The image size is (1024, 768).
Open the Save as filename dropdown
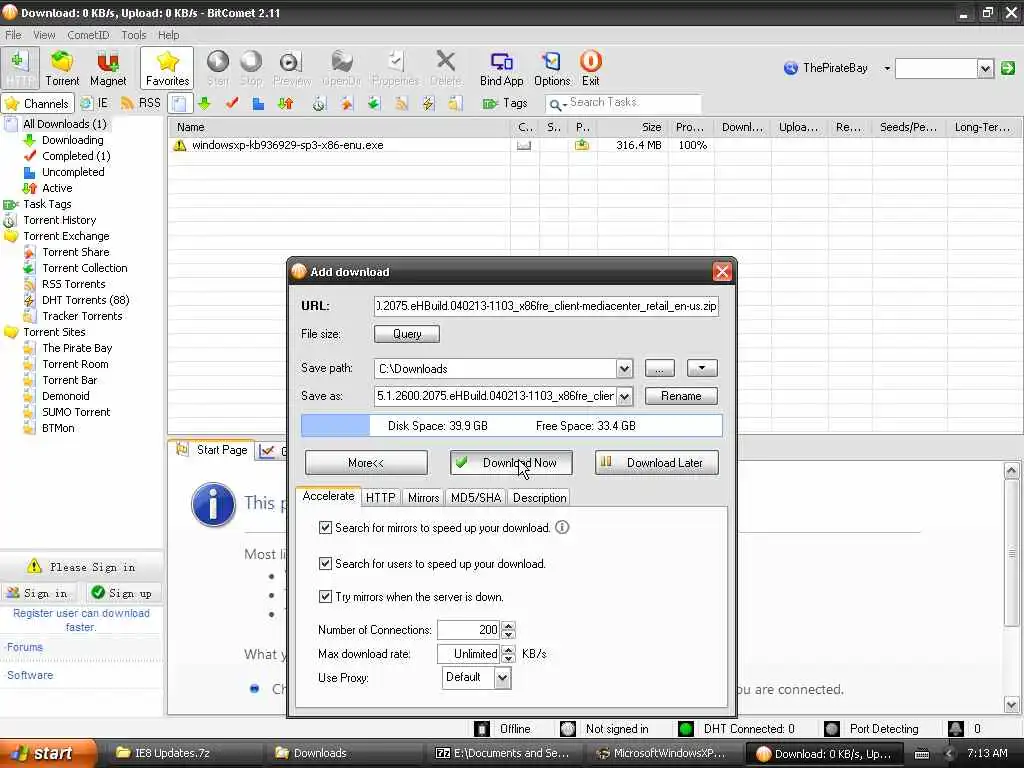click(x=624, y=396)
